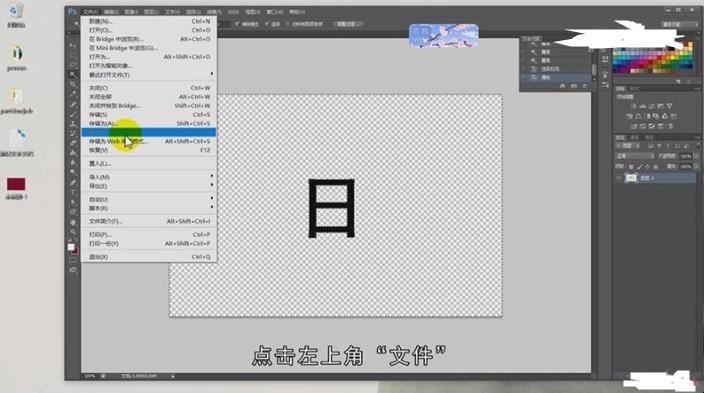Select the Path Selection tool
This screenshot has width=704, height=393.
[73, 203]
